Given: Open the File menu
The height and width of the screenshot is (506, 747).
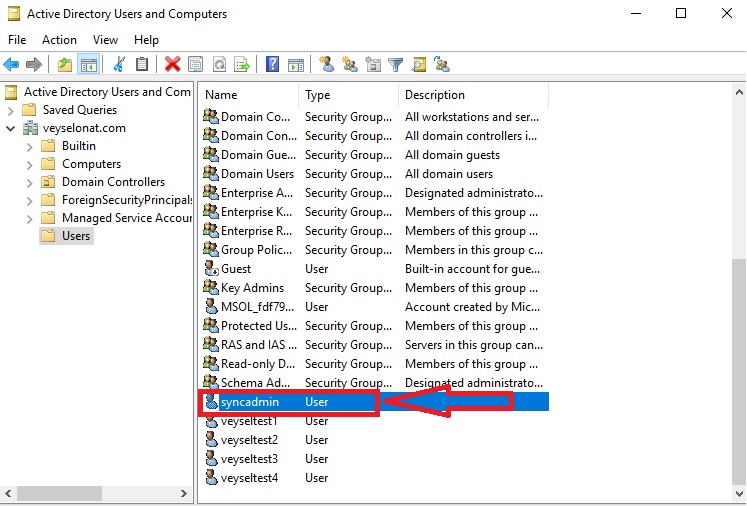Looking at the screenshot, I should (x=17, y=40).
